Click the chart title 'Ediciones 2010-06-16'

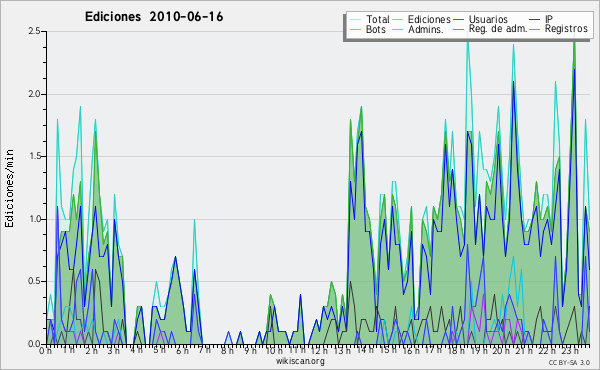154,17
